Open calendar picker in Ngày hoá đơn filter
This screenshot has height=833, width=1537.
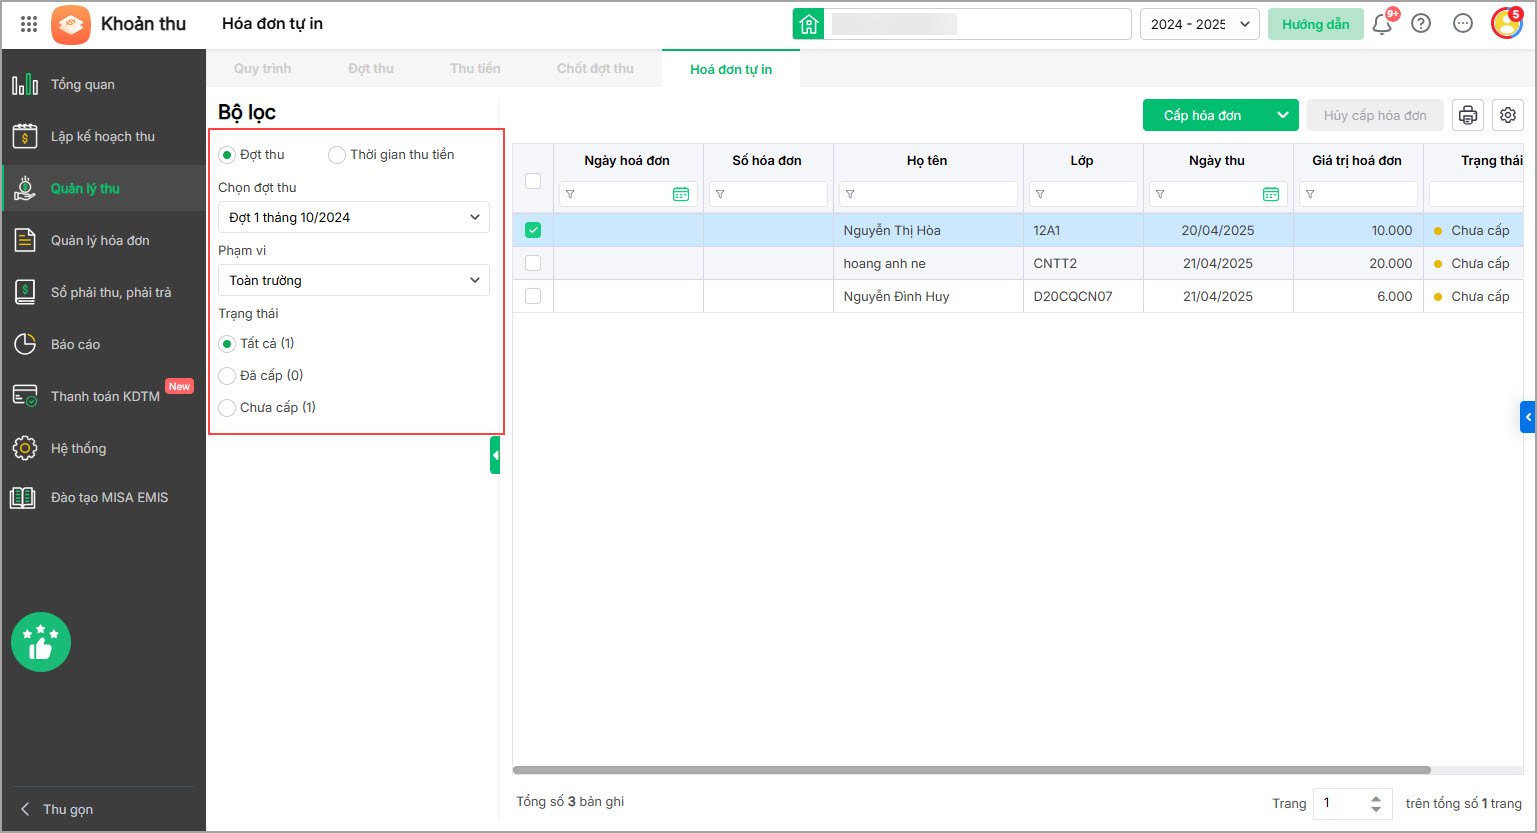[x=681, y=194]
